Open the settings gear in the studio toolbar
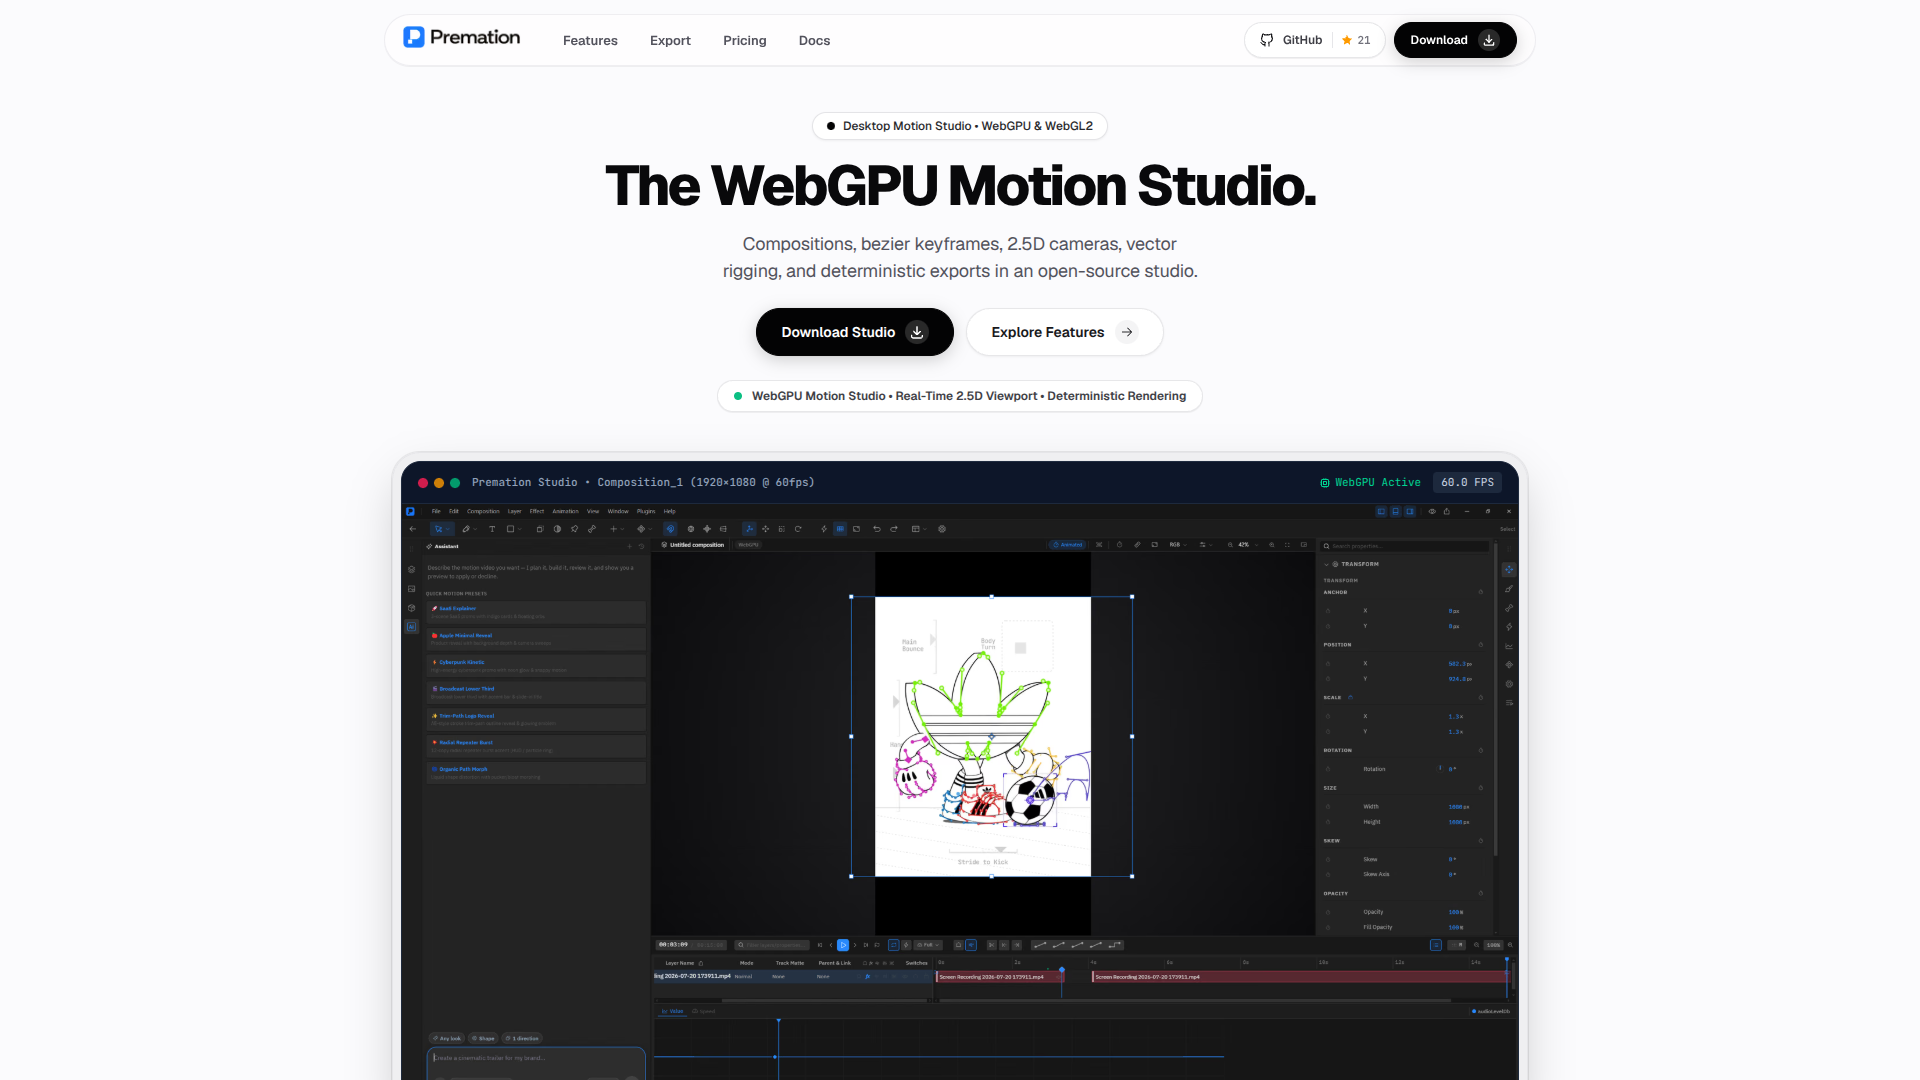Screen dimensions: 1920x1080 tap(942, 529)
